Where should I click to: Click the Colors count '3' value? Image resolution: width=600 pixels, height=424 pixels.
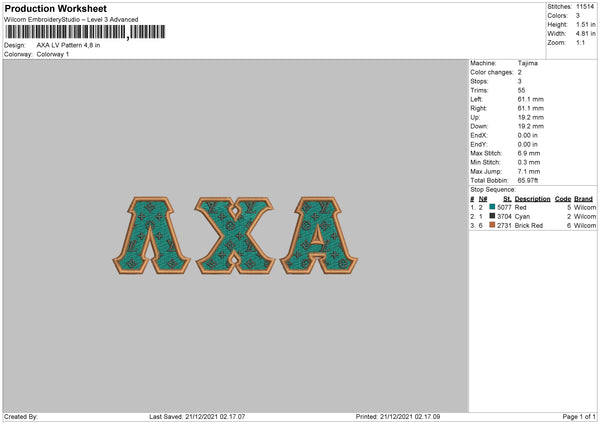point(578,16)
